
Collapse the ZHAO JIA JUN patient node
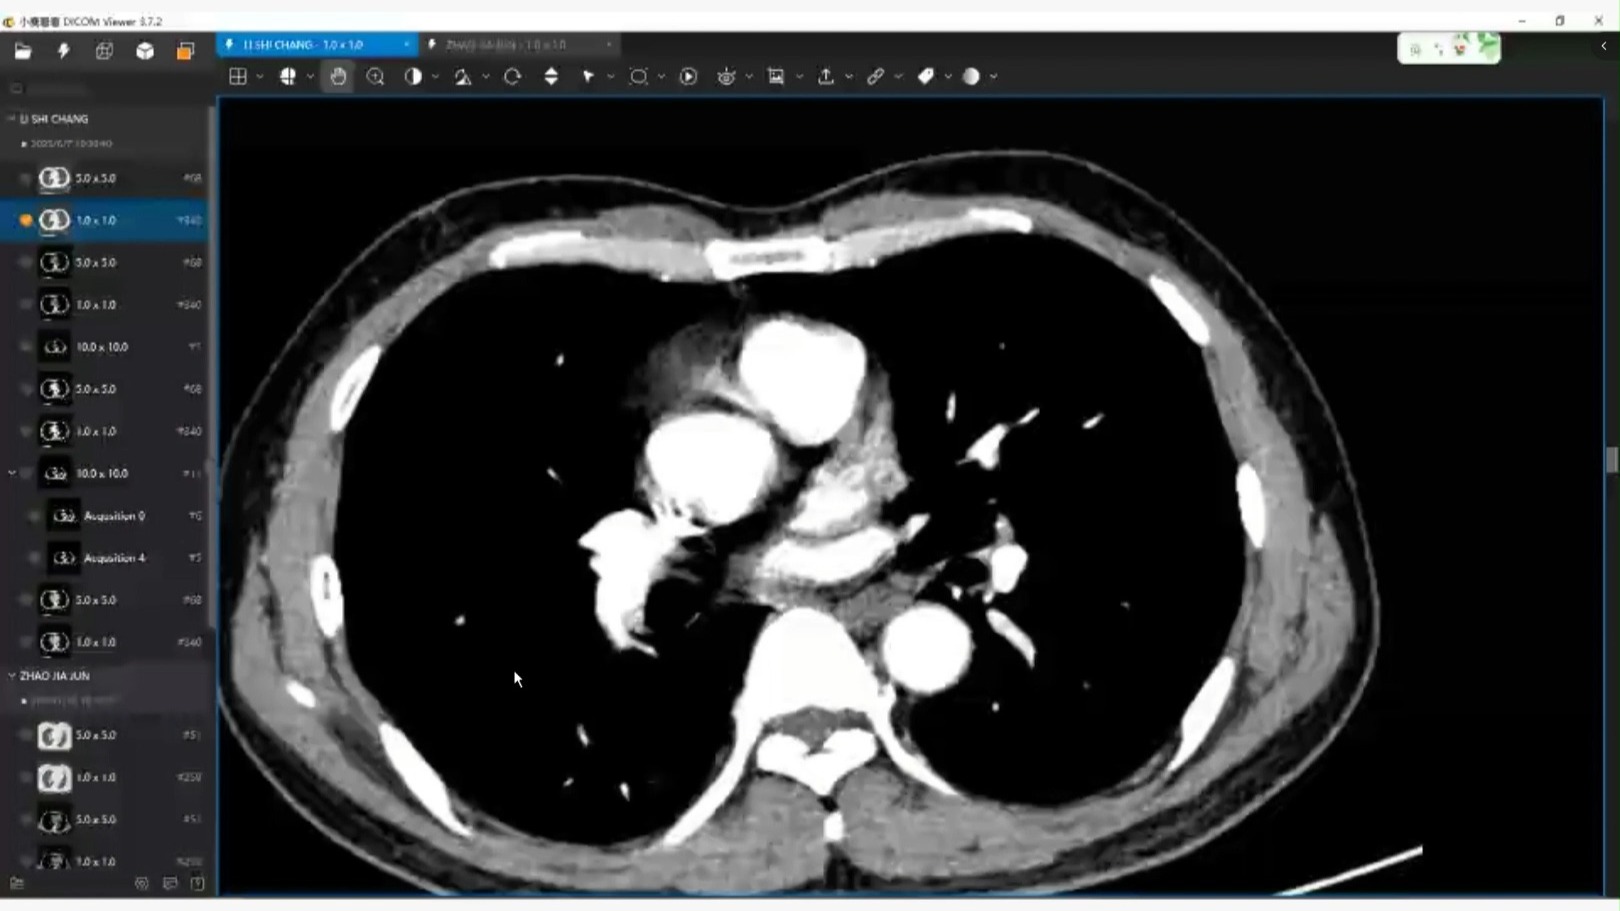pyautogui.click(x=11, y=676)
